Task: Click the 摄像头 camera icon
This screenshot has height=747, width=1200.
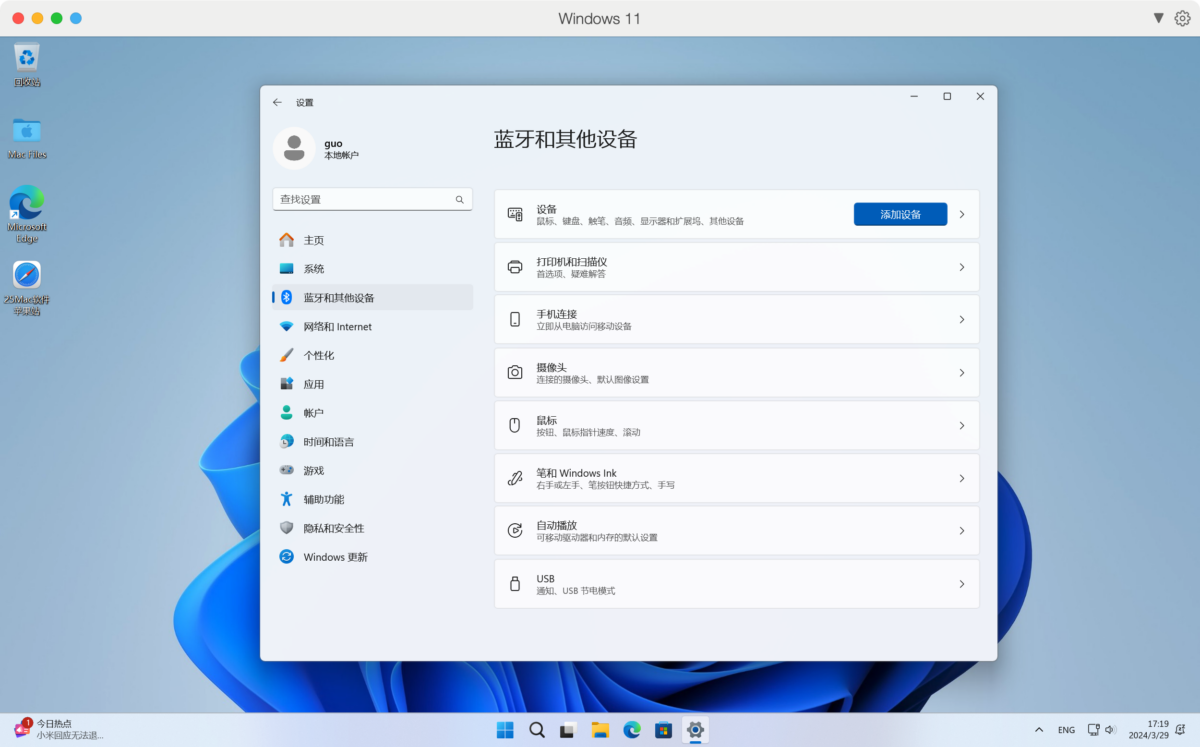Action: click(515, 372)
